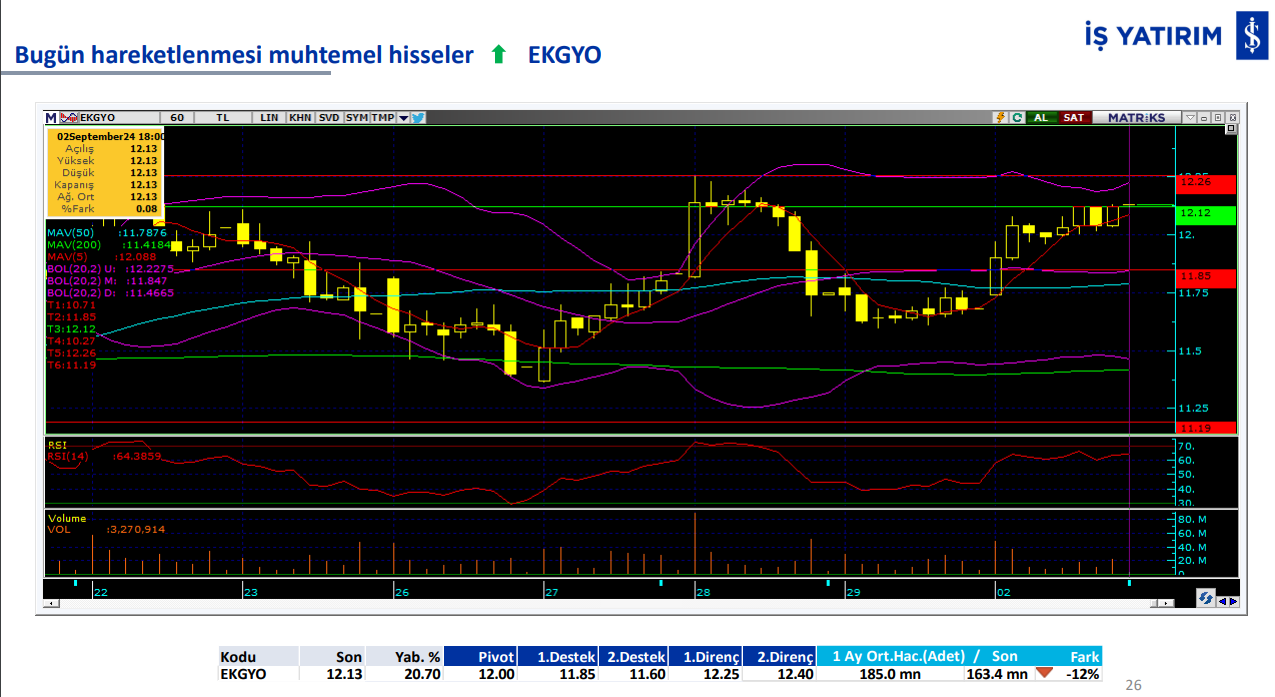This screenshot has width=1275, height=697.
Task: Open the 60 minute period selector
Action: click(177, 117)
